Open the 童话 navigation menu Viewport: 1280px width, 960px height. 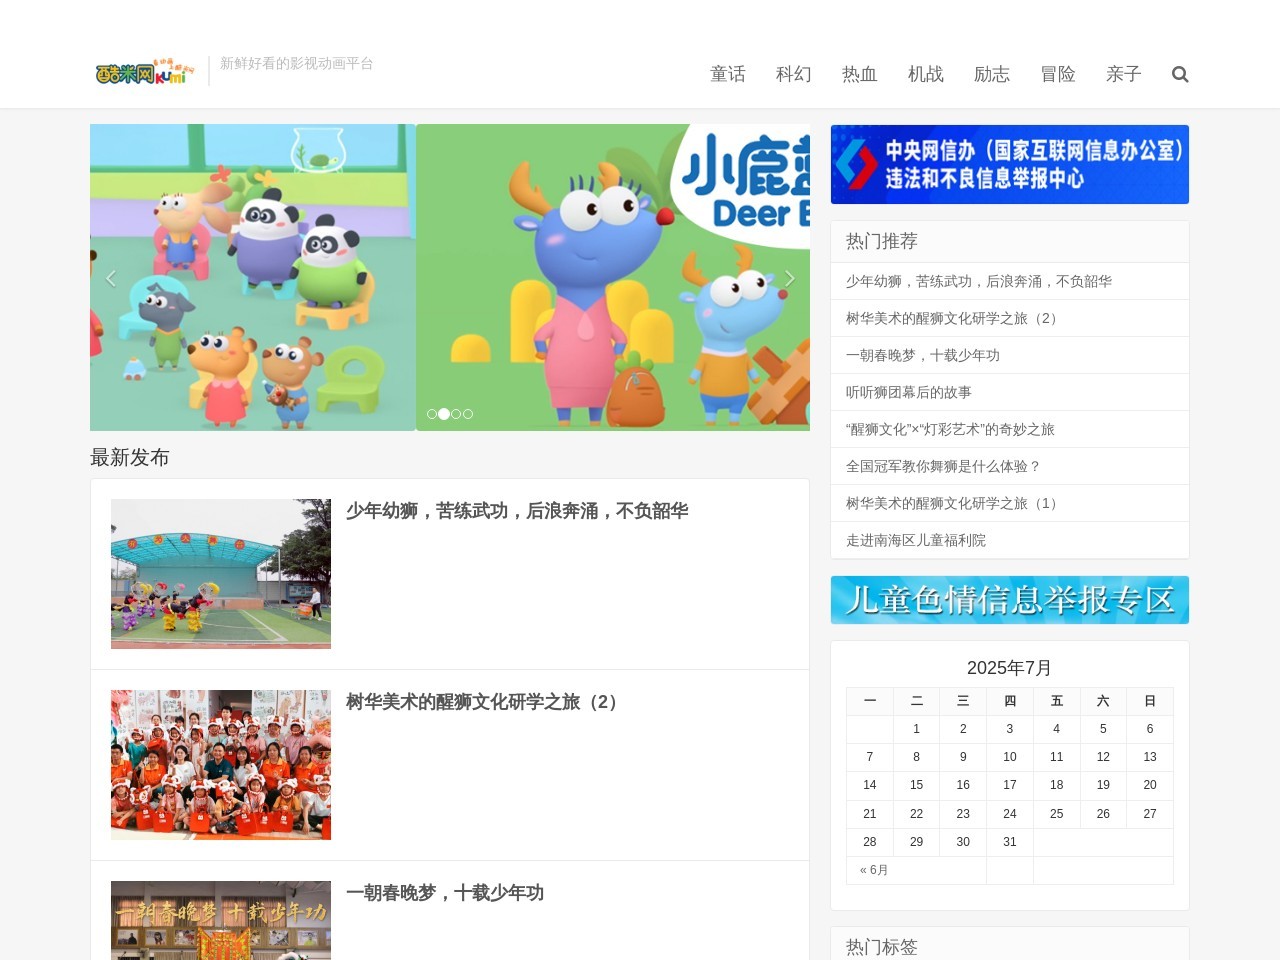(728, 74)
